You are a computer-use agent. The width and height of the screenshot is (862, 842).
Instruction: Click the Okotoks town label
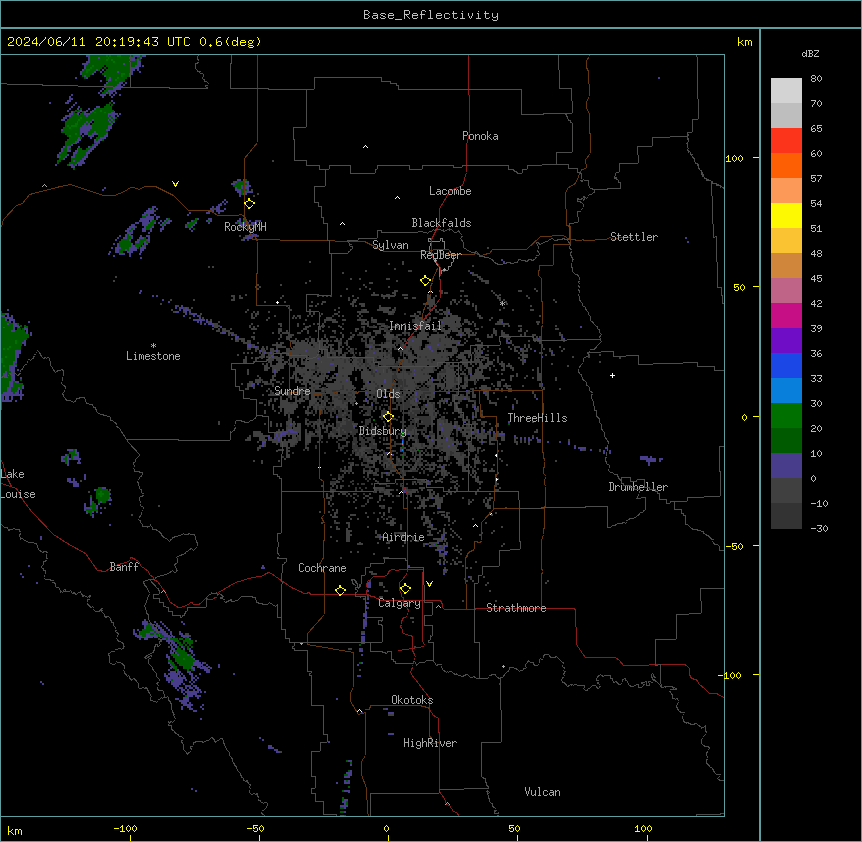coord(412,700)
